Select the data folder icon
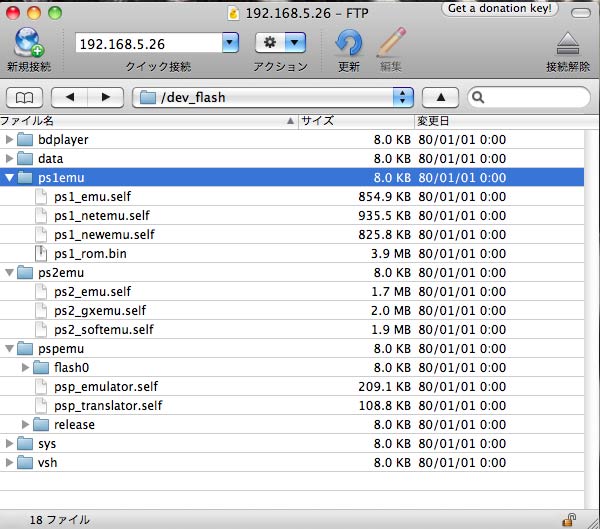The width and height of the screenshot is (600, 529). point(25,158)
